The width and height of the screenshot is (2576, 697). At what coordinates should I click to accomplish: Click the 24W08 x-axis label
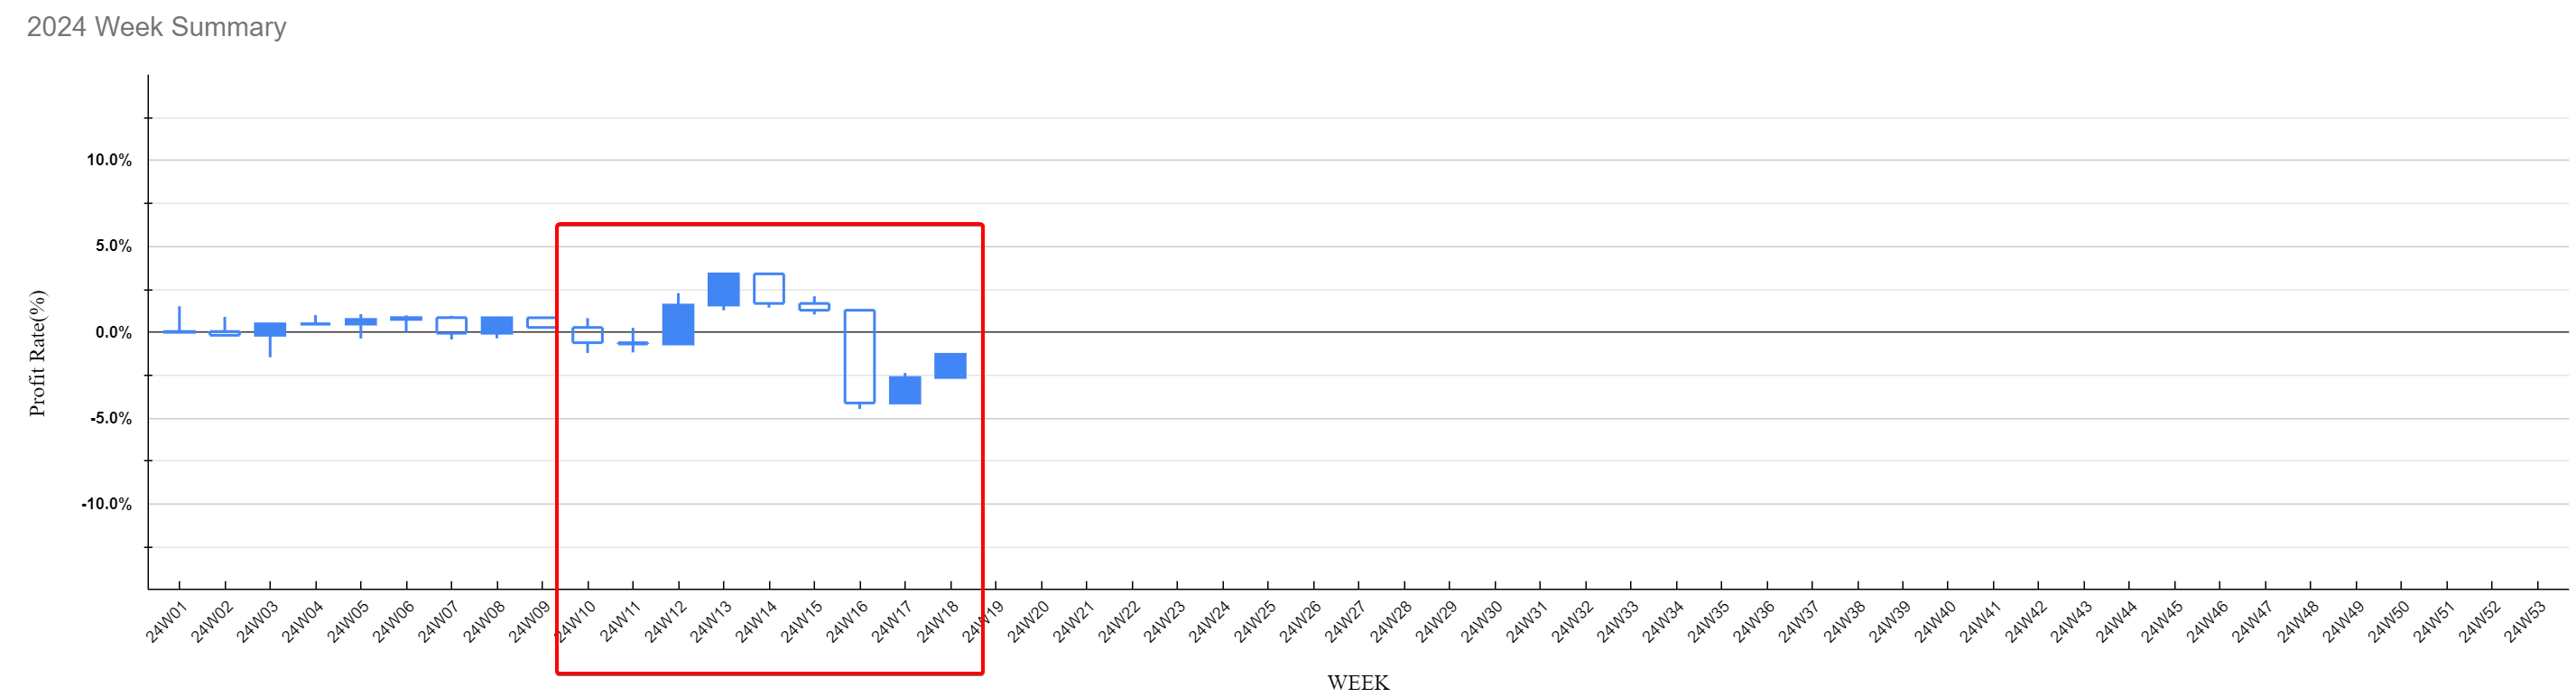484,622
